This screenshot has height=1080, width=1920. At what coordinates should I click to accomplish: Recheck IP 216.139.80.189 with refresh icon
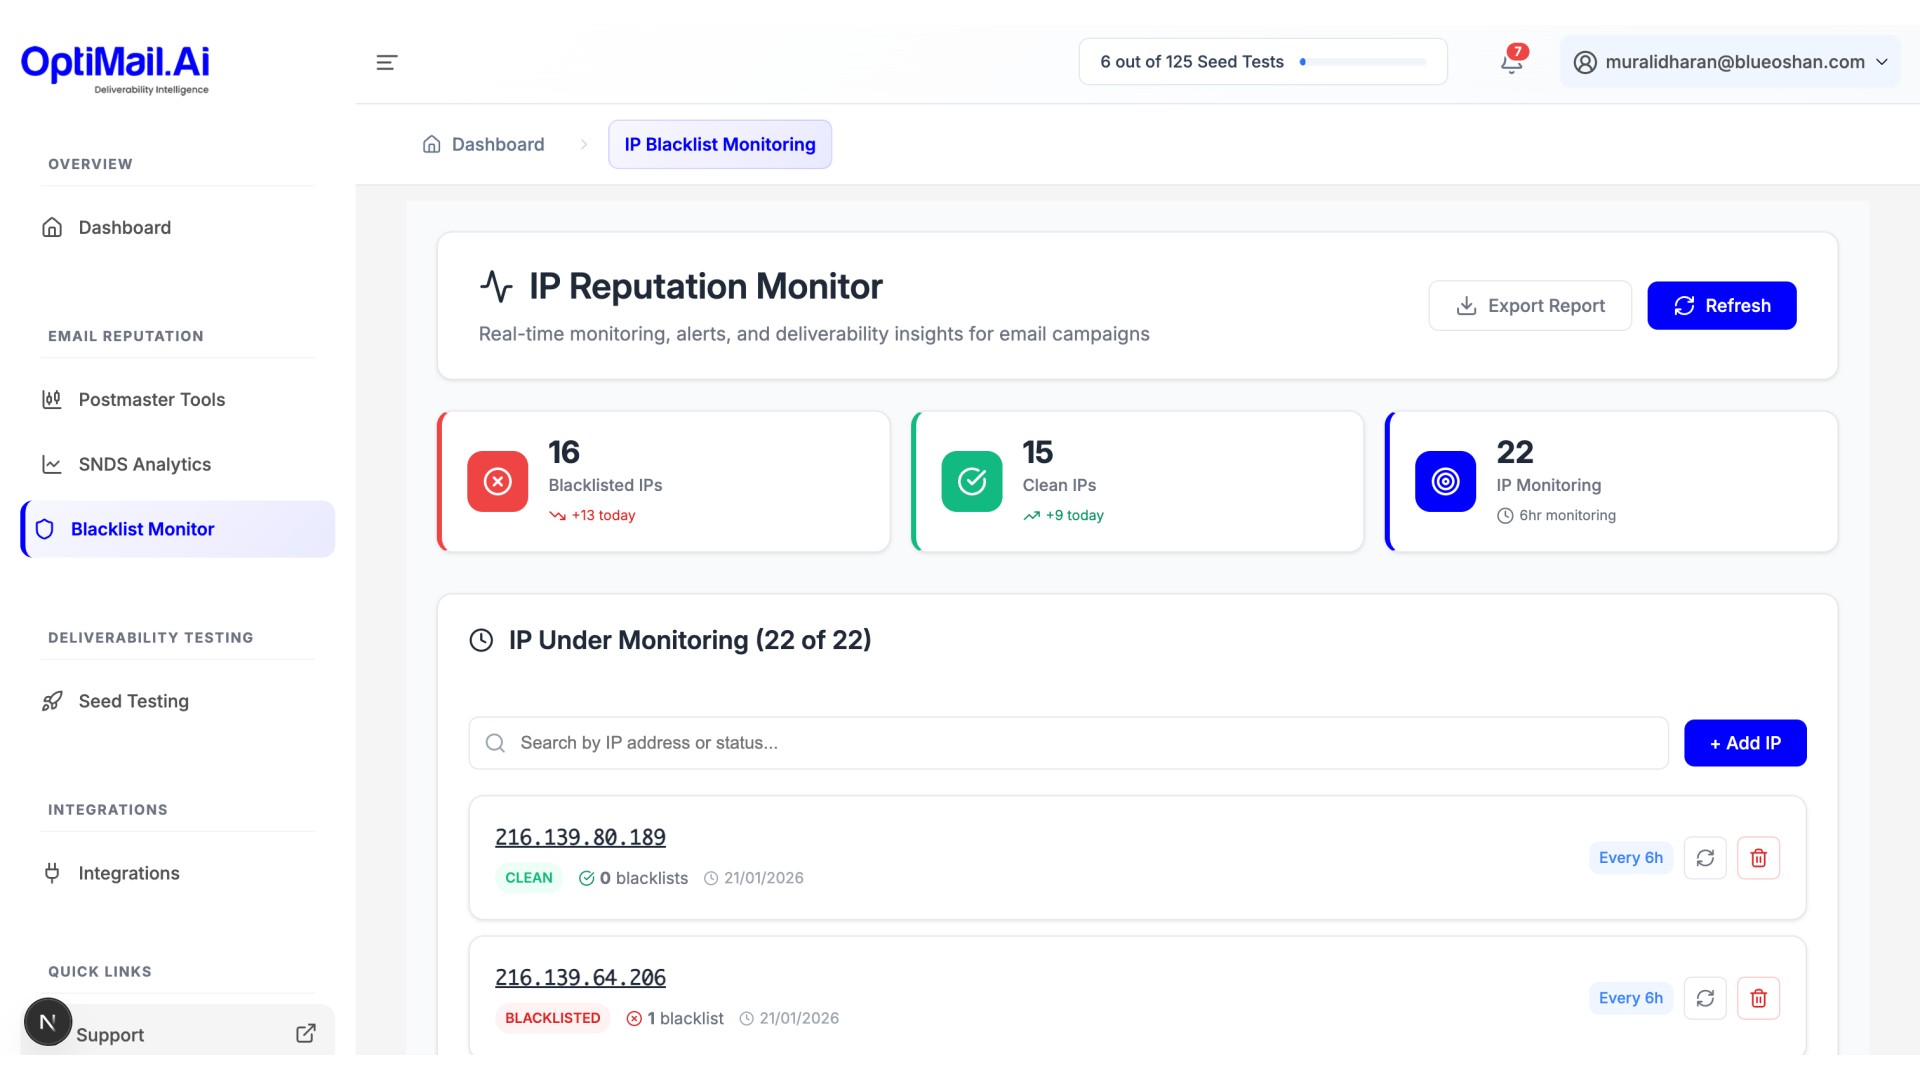click(1705, 858)
